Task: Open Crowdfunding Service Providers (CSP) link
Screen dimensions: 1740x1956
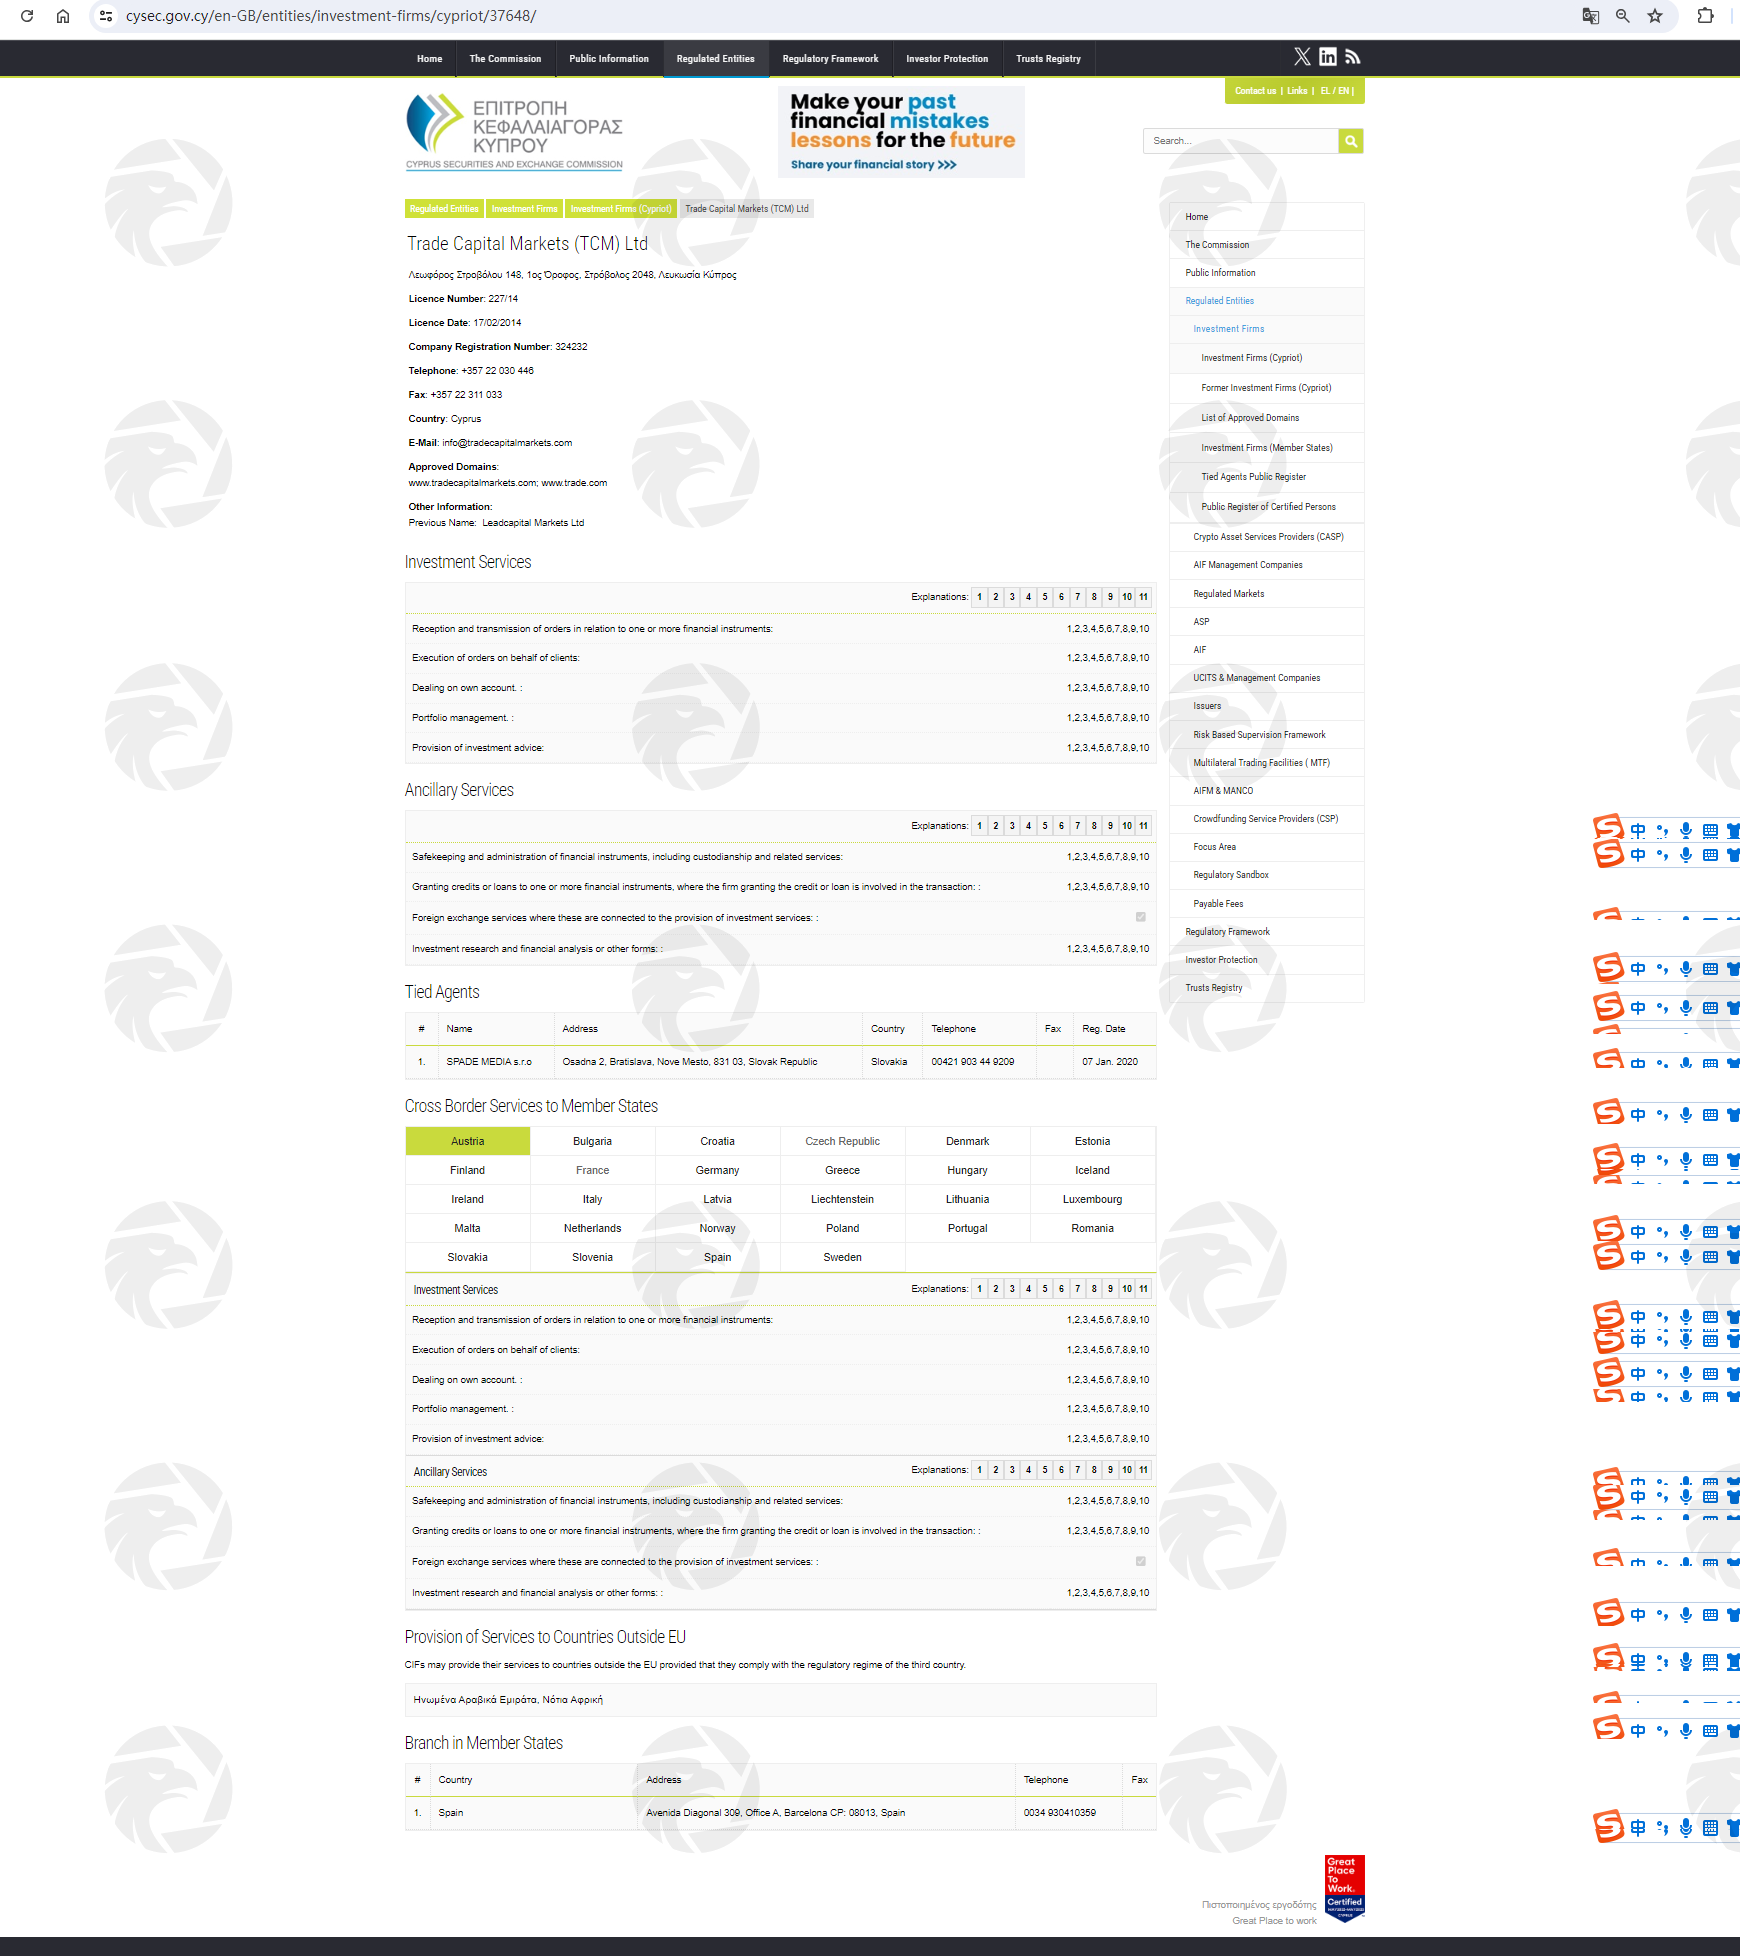Action: point(1265,819)
